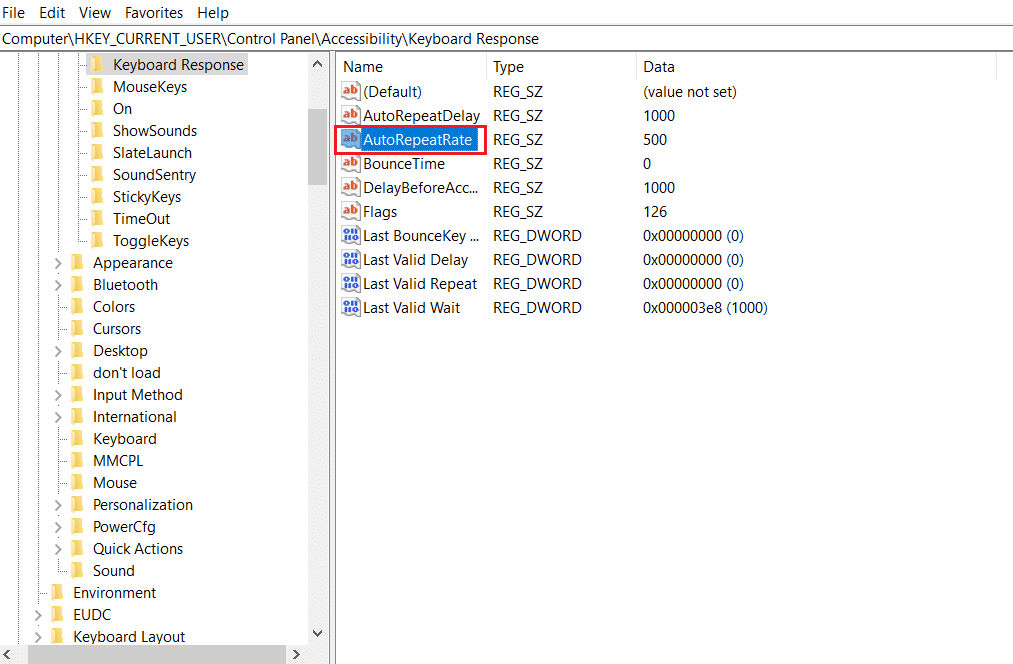This screenshot has width=1013, height=664.
Task: Click the ShowSounds folder icon
Action: 97,130
